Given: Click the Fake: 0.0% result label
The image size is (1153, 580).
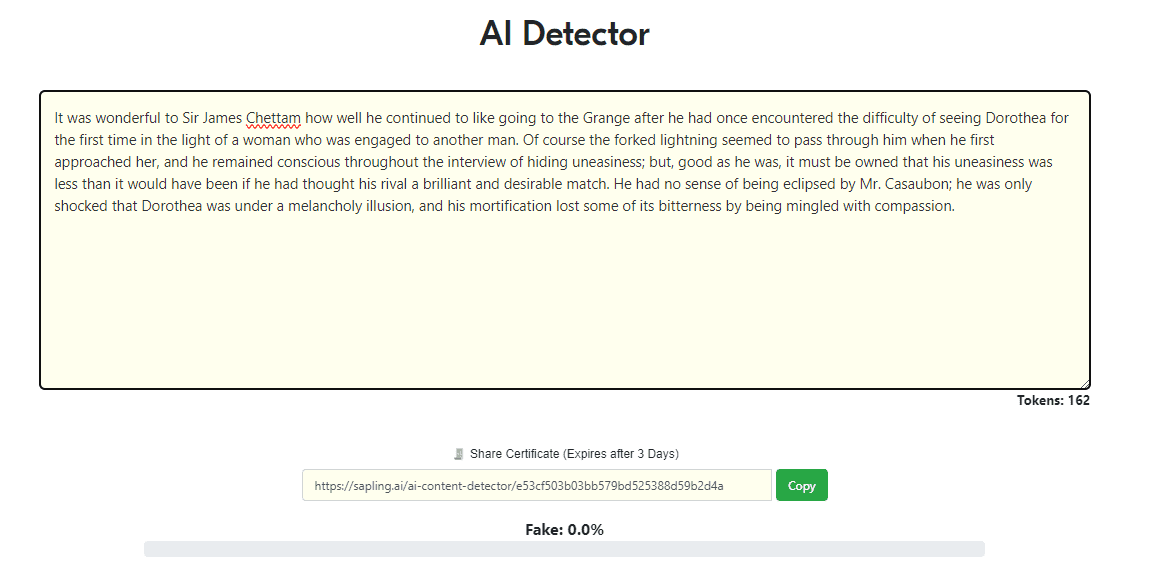Looking at the screenshot, I should 564,530.
